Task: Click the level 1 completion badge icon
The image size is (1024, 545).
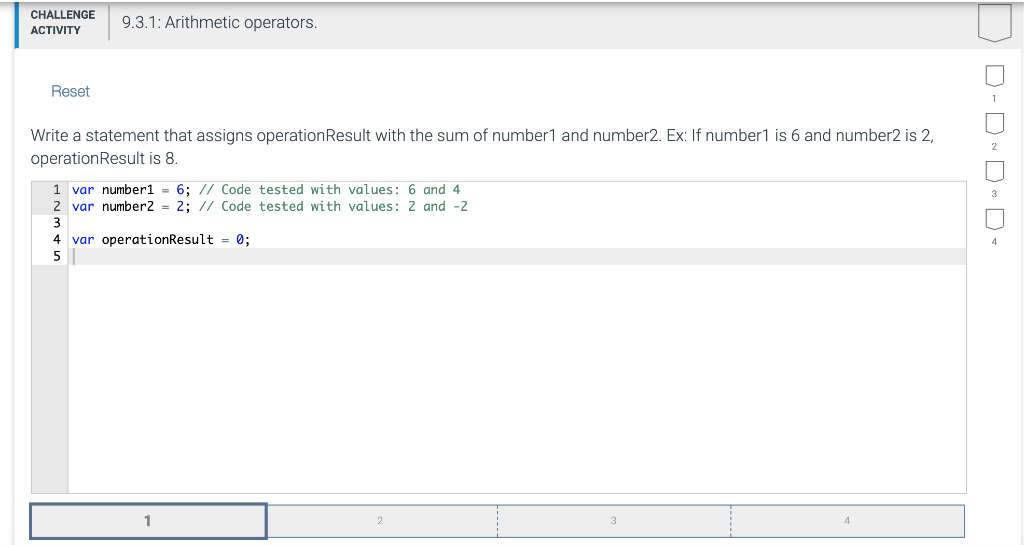Action: 995,76
